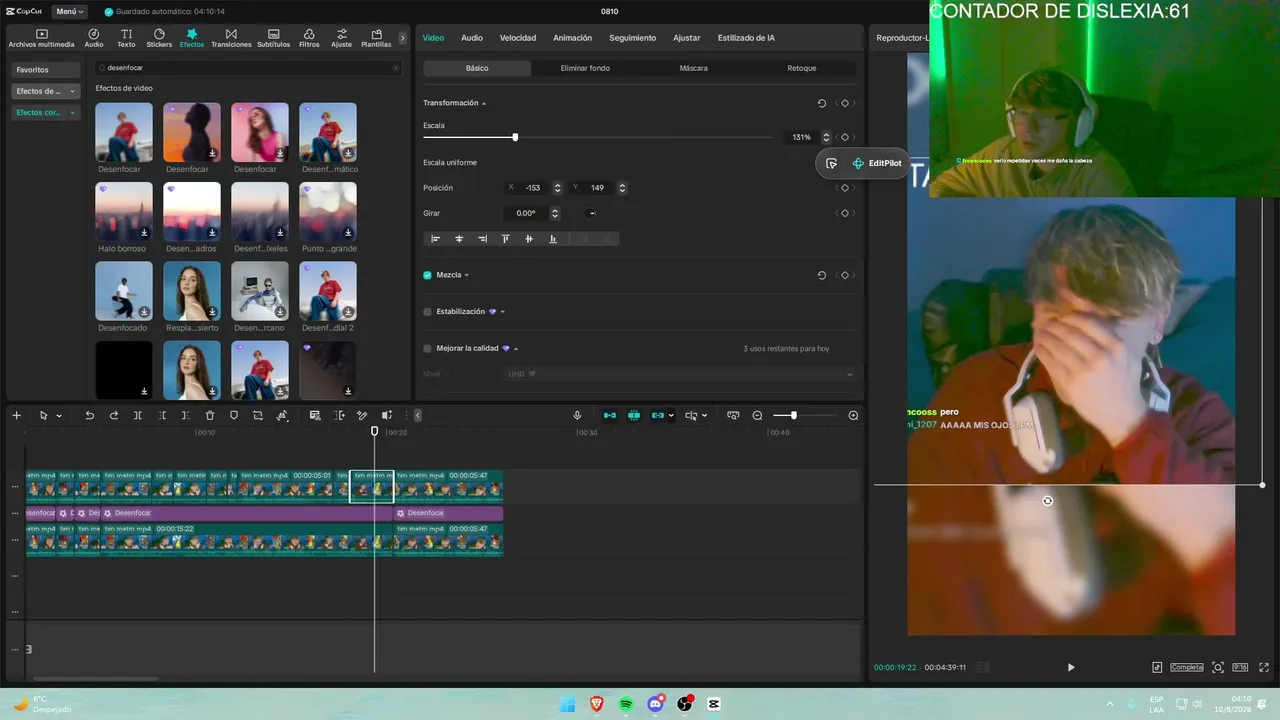Open the Stickers panel
The image size is (1280, 720).
[159, 38]
